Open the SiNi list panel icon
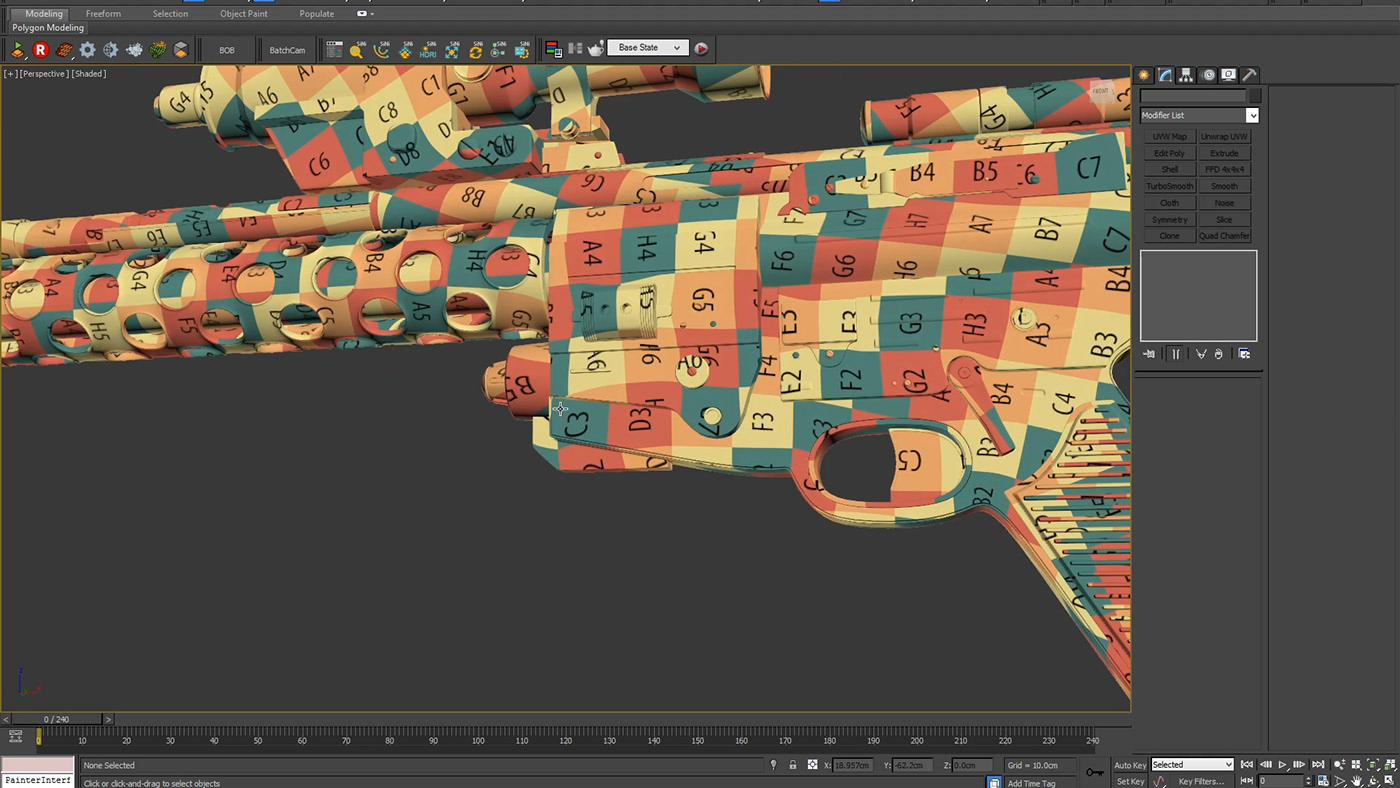The image size is (1400, 788). (334, 49)
